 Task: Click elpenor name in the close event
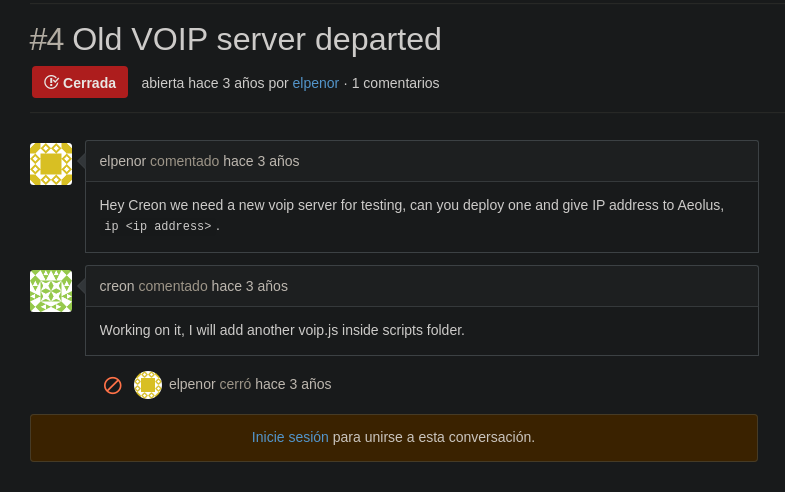click(x=192, y=384)
